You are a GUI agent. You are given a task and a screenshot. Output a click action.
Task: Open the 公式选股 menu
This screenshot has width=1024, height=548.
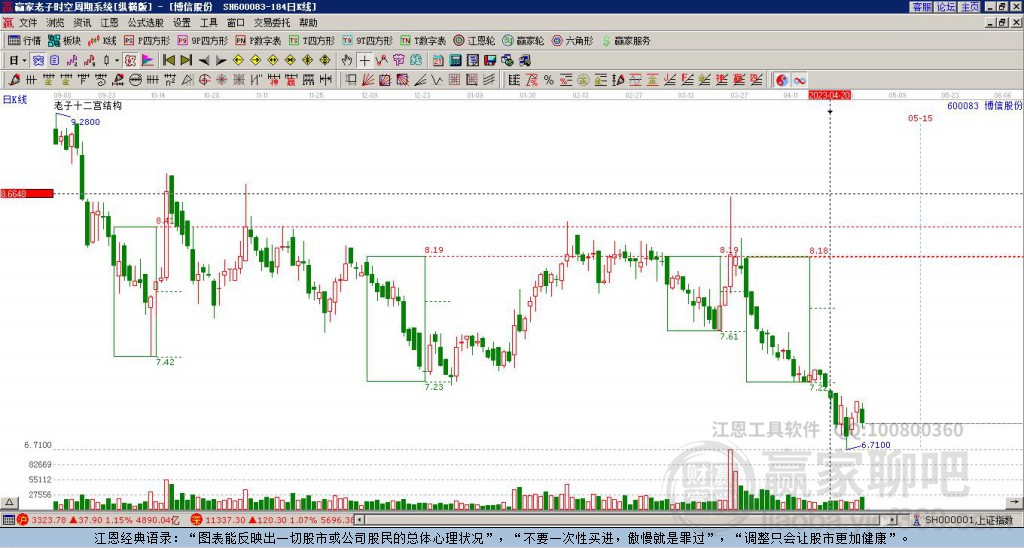(146, 23)
